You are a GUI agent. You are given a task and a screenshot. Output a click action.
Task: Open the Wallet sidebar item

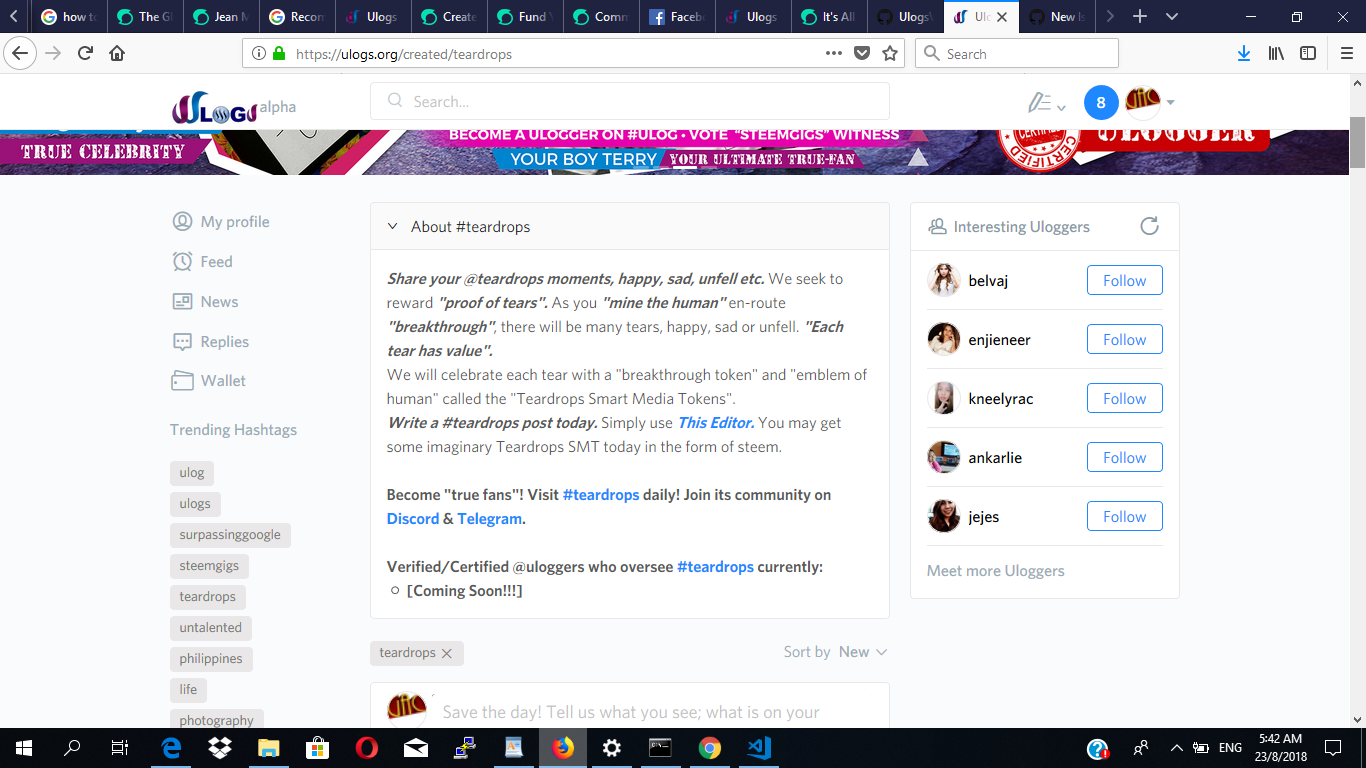click(x=209, y=381)
